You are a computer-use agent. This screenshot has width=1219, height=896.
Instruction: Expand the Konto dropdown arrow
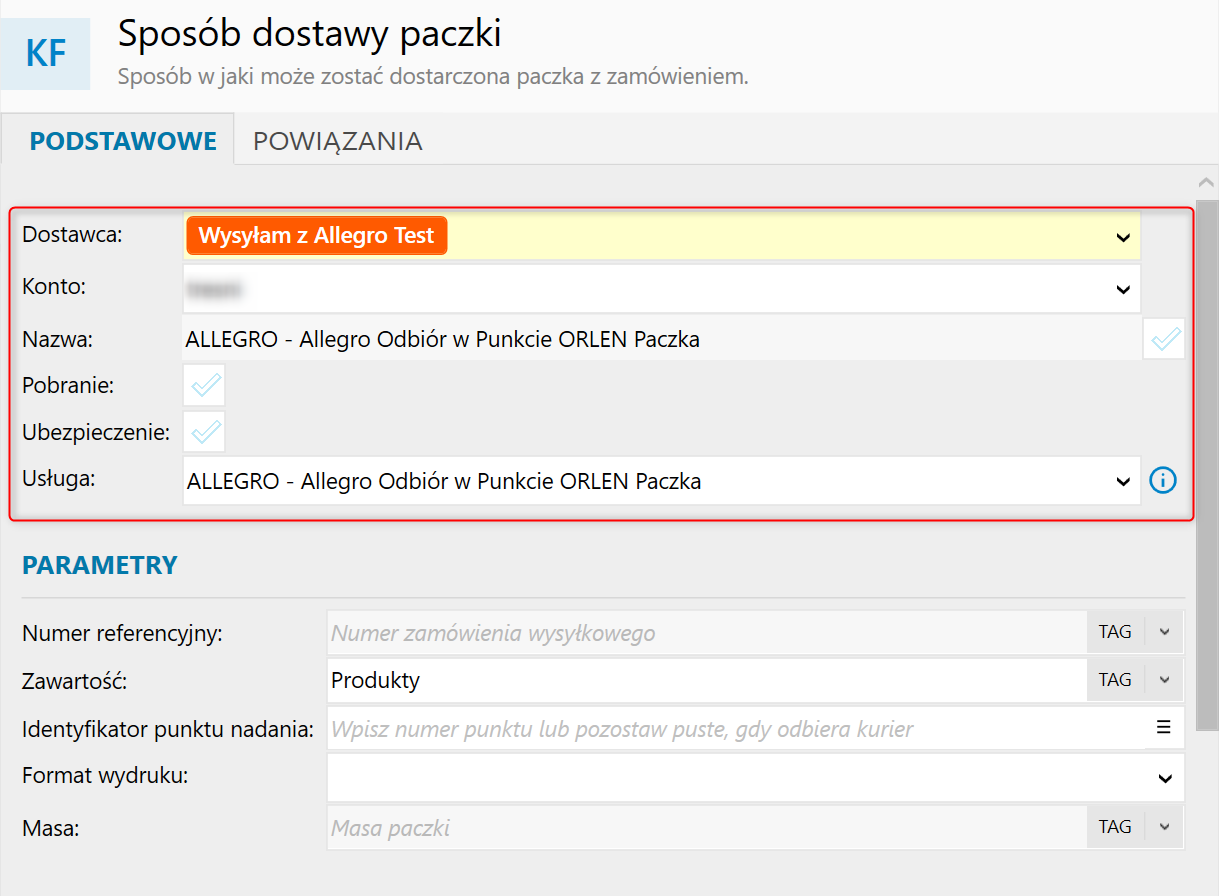(1122, 289)
